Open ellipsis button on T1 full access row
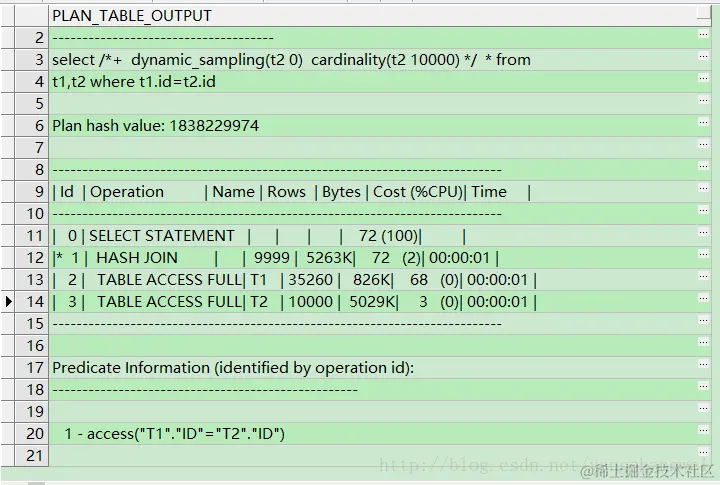 click(x=703, y=277)
